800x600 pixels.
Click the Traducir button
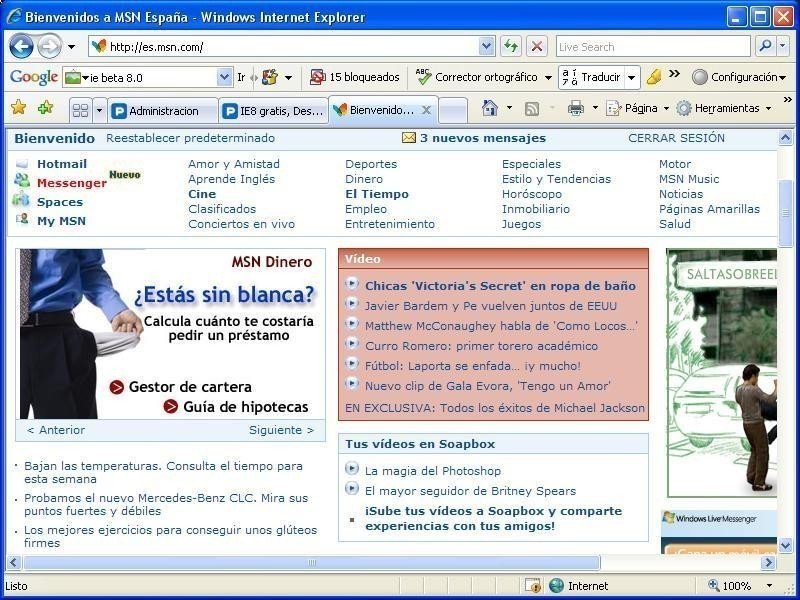[592, 78]
